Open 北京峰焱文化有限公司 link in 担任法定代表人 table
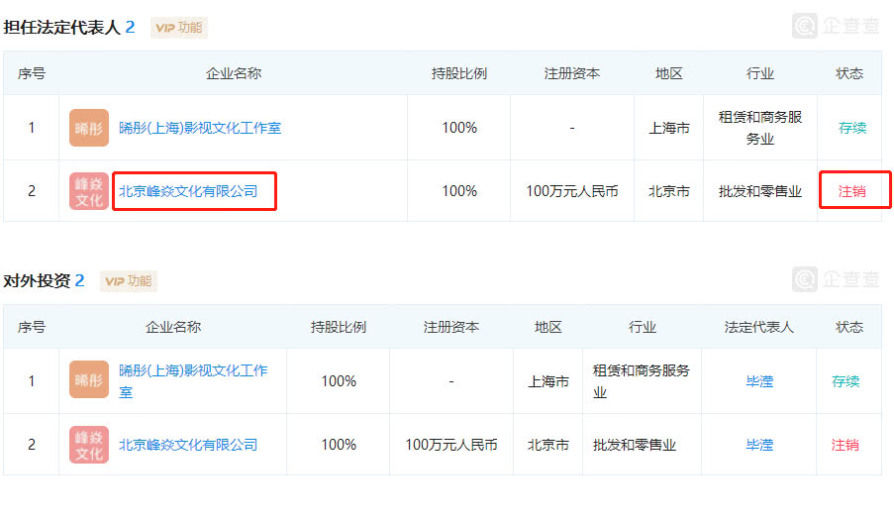Viewport: 894px width, 520px height. coord(188,191)
